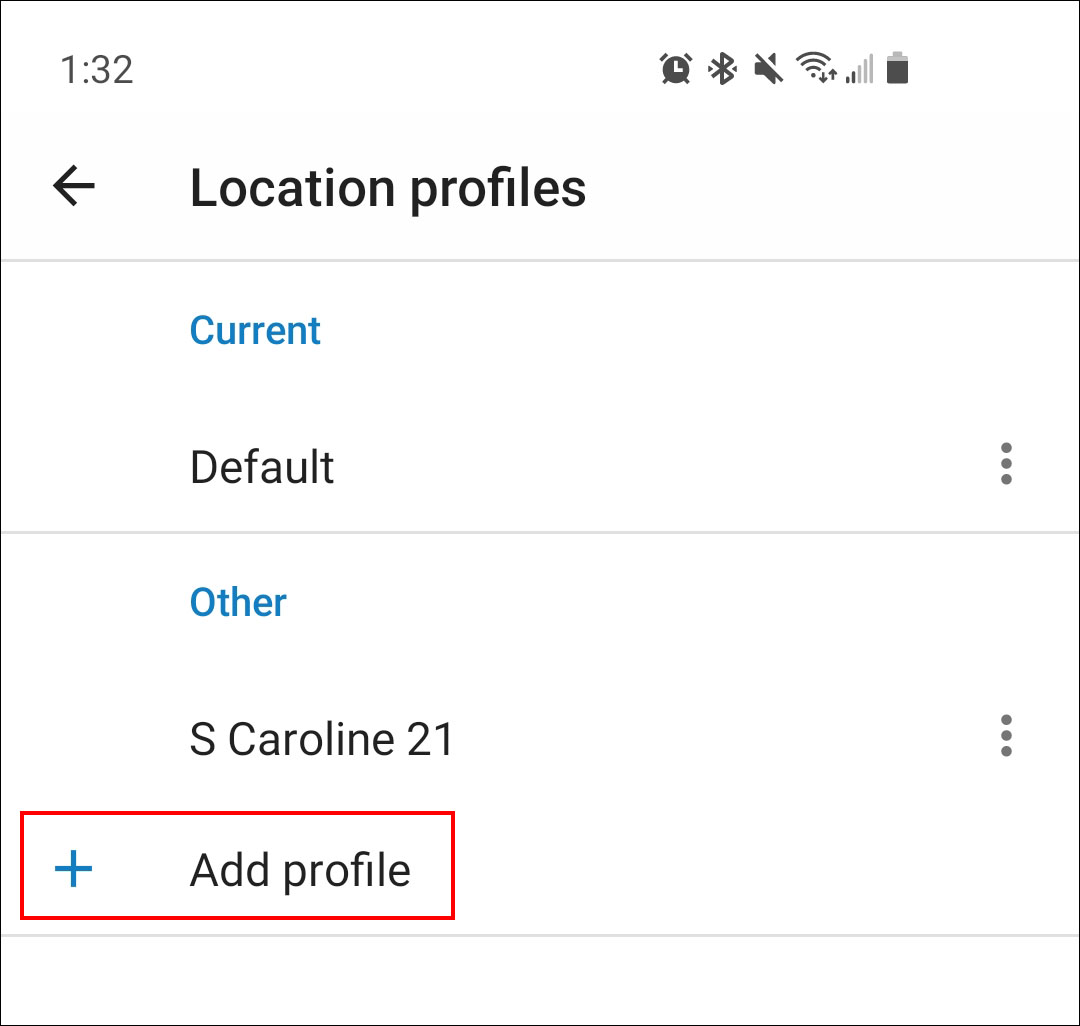
Task: Tap the Wi-Fi signal status bar icon
Action: 815,68
